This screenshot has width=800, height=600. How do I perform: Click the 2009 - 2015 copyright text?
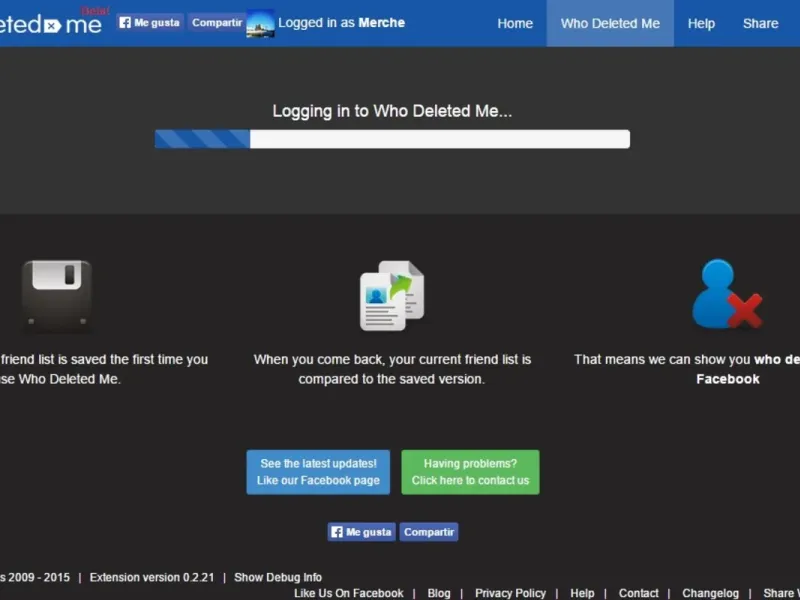coord(35,577)
